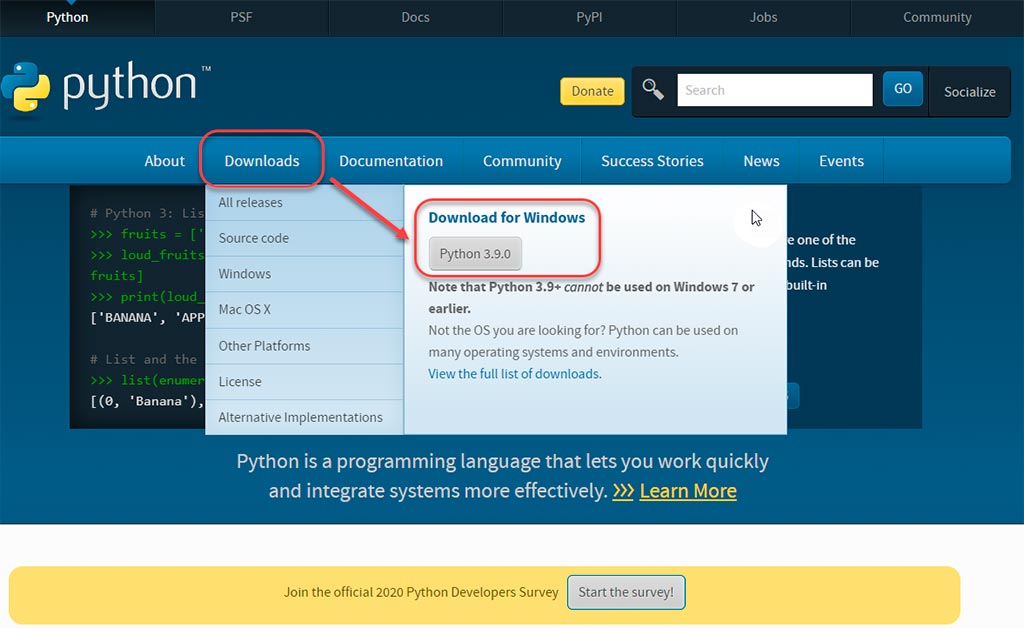Focus the Search input field
Image resolution: width=1024 pixels, height=628 pixels.
[775, 90]
